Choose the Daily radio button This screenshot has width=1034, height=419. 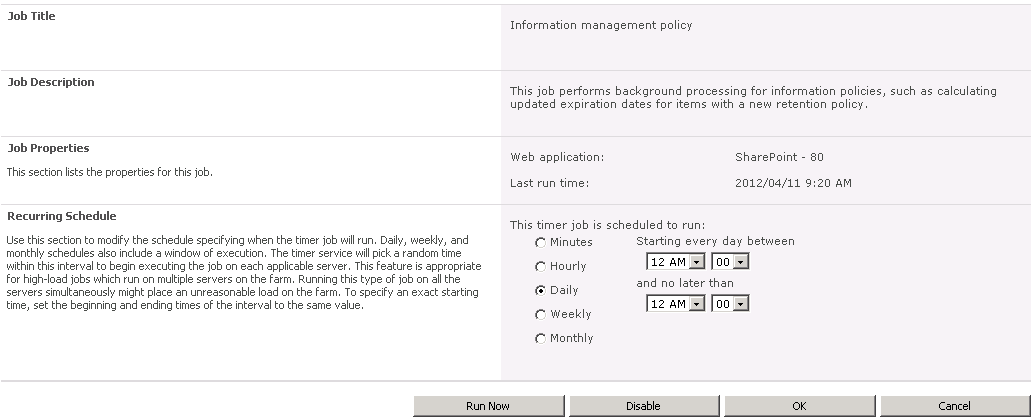541,290
